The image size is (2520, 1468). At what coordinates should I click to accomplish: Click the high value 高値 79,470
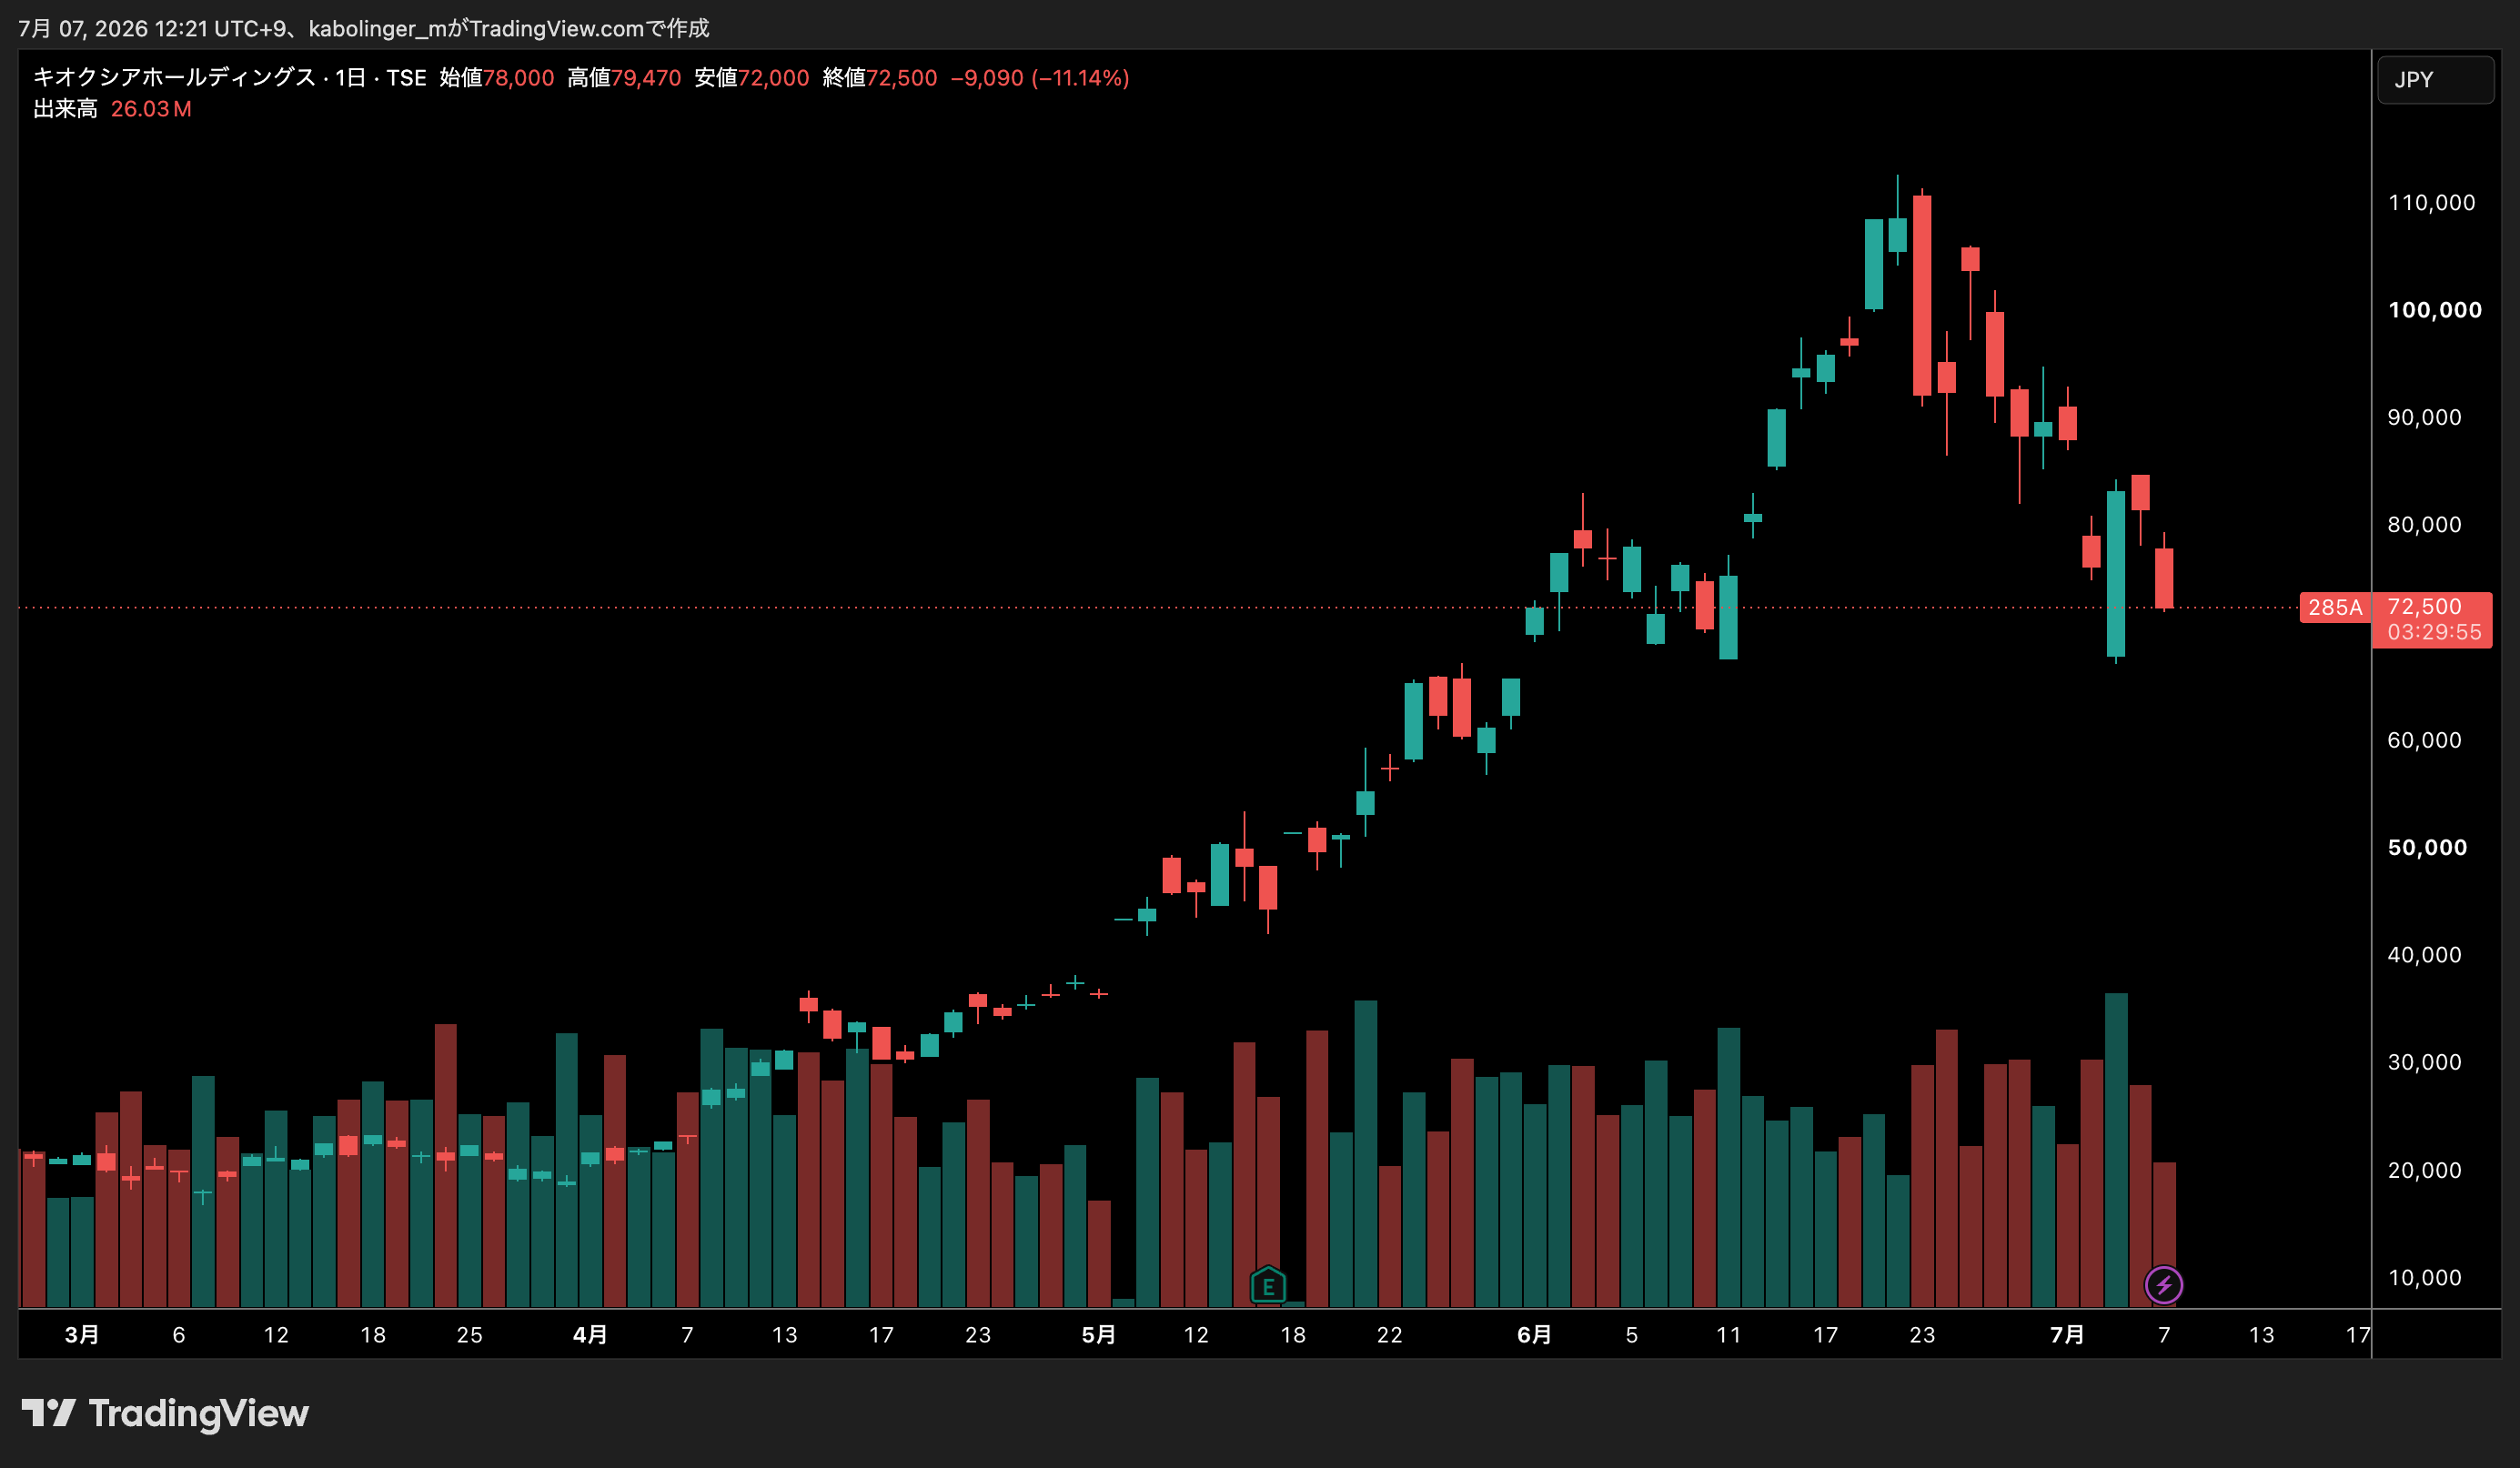pos(624,77)
